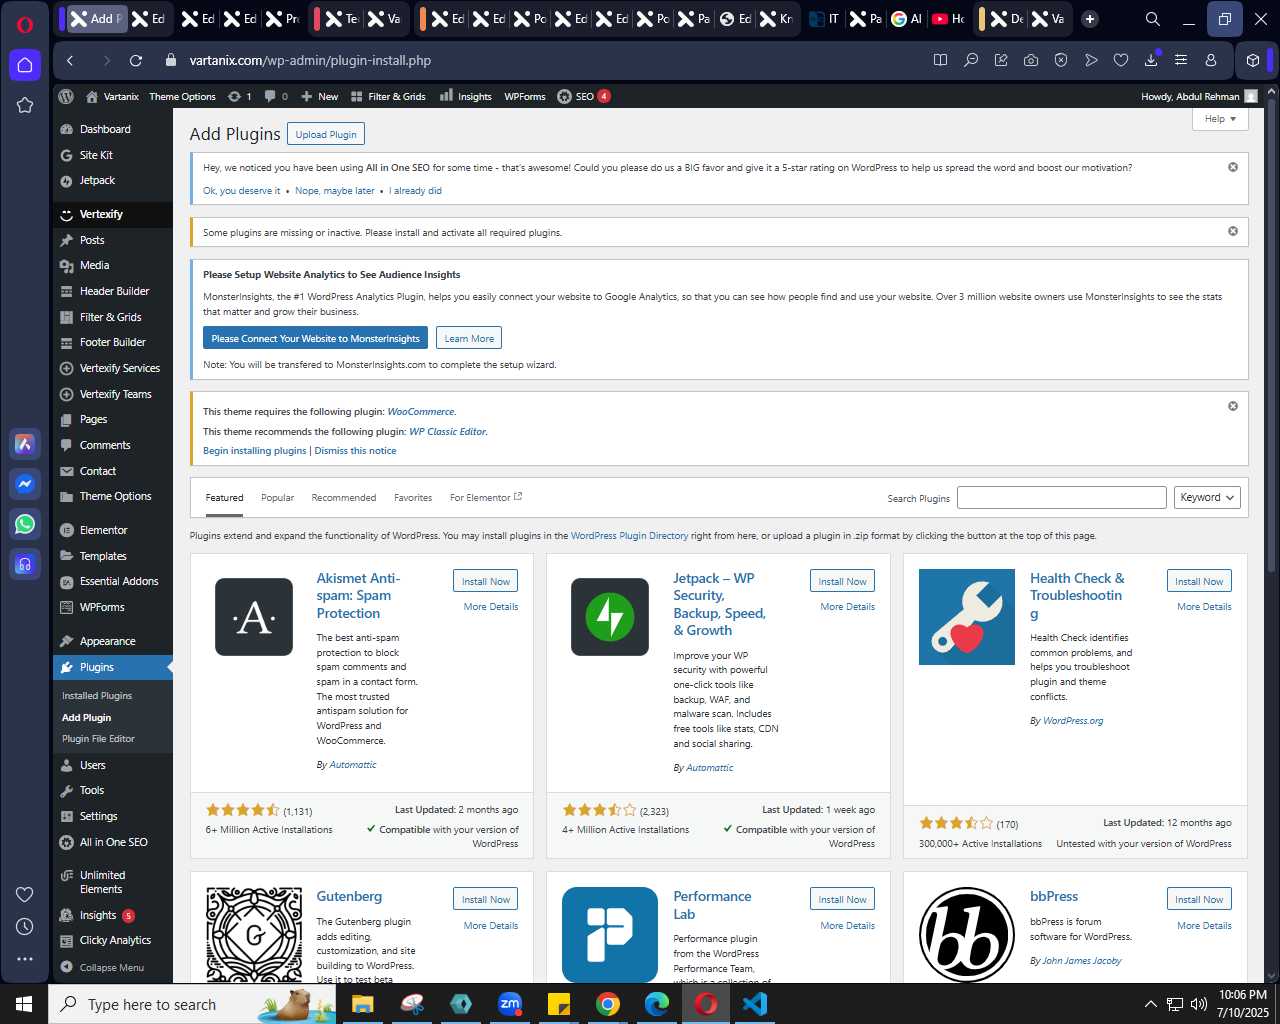This screenshot has height=1024, width=1280.
Task: Open downloads icon in address bar
Action: 1151,60
